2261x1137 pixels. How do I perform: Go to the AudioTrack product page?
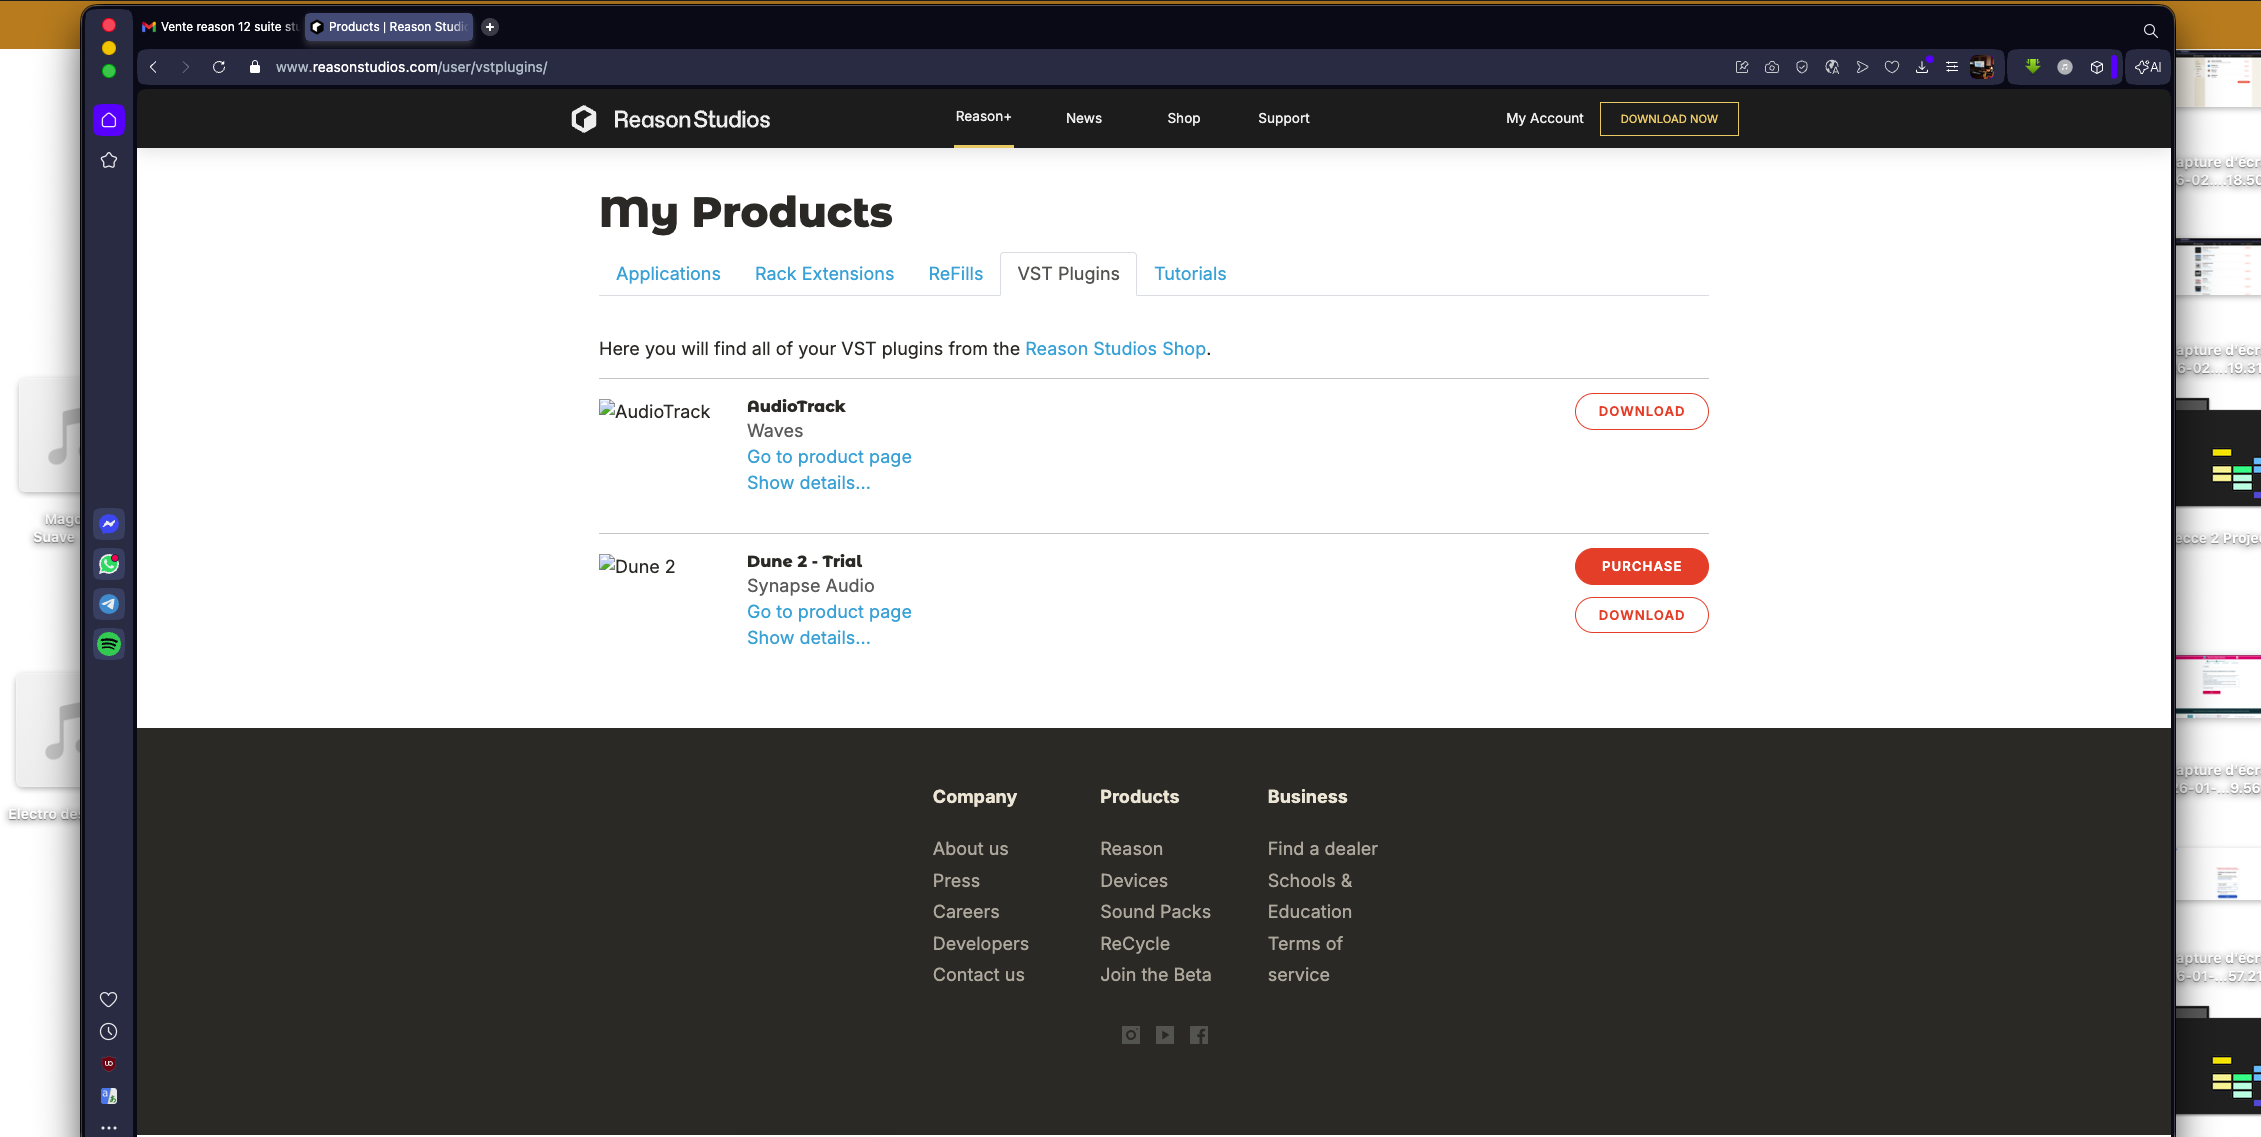[829, 457]
